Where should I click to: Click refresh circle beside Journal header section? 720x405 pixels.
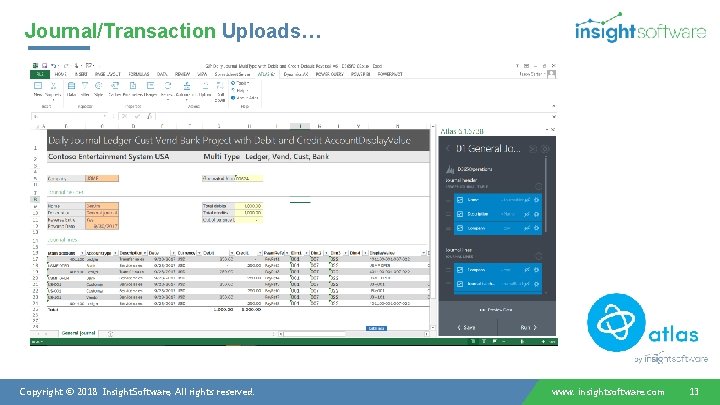point(539,186)
